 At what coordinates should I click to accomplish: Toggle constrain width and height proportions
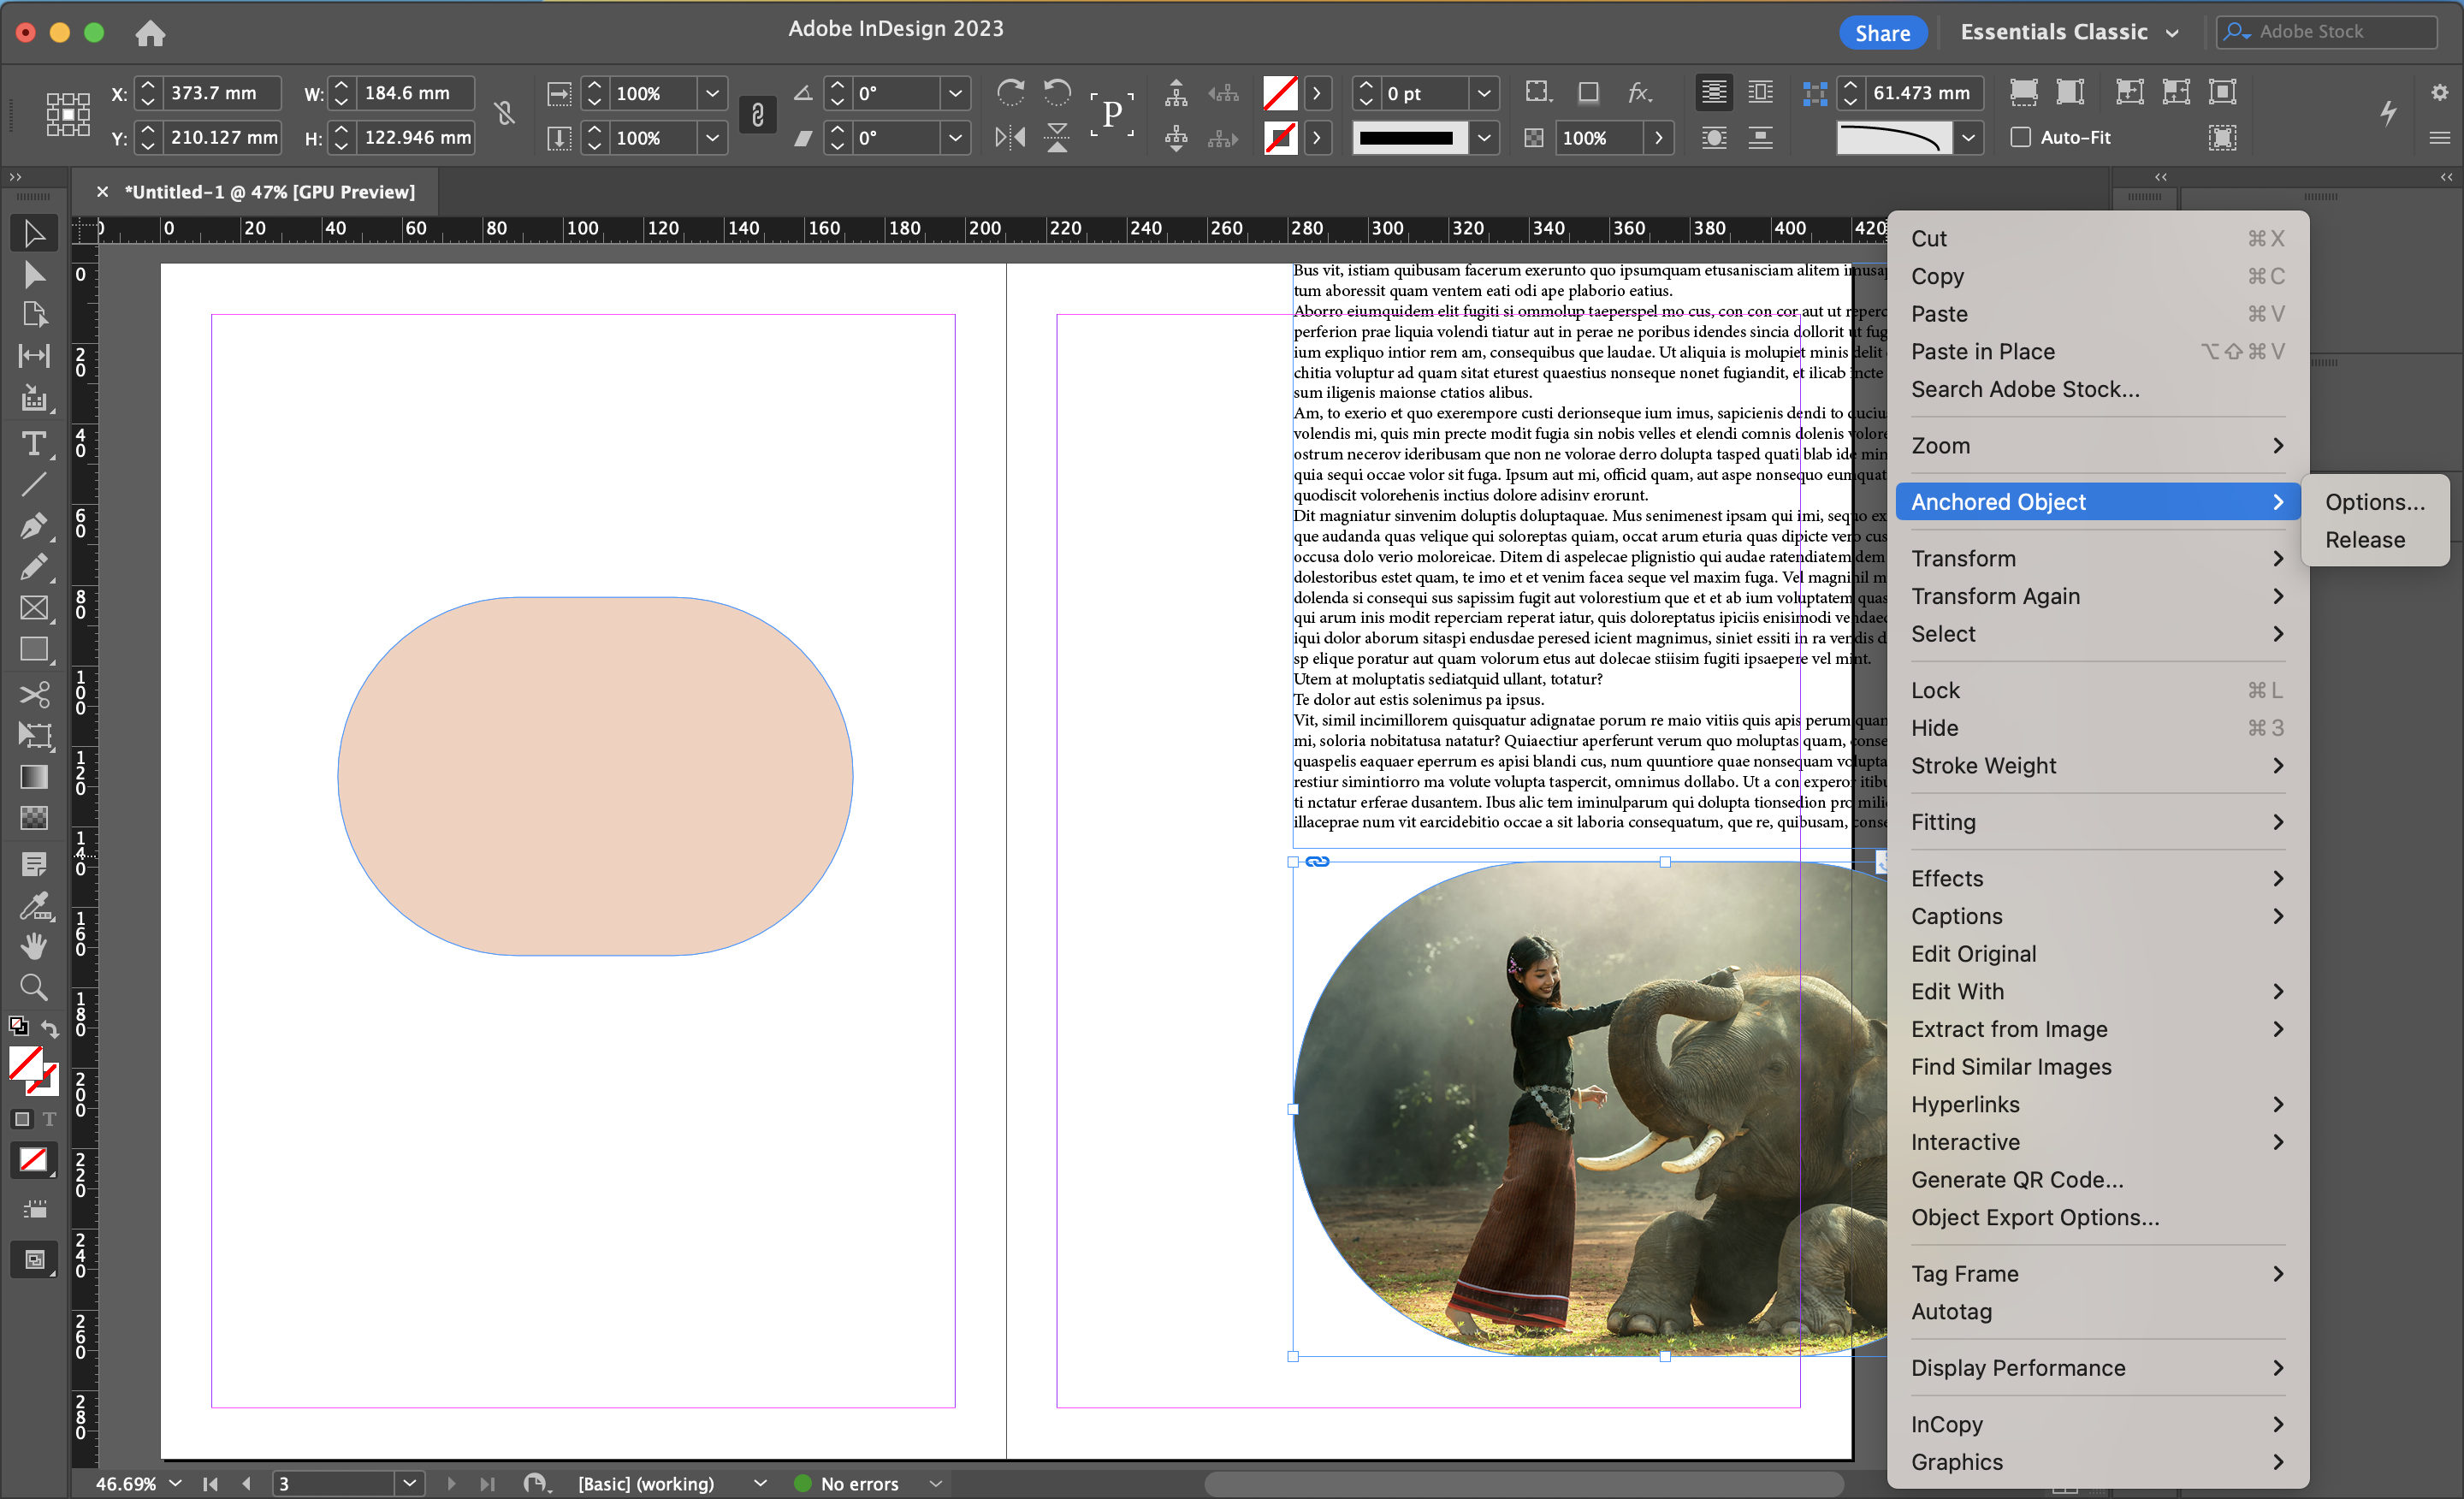tap(505, 114)
